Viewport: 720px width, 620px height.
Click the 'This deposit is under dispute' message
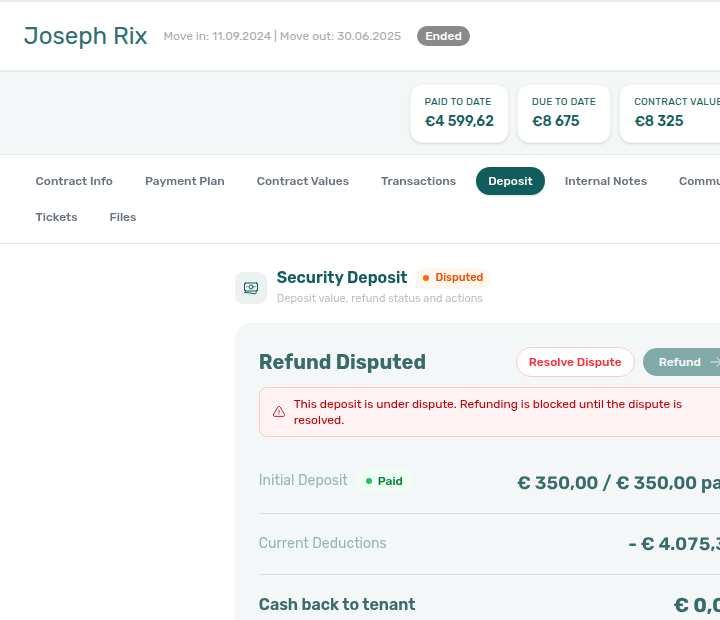(488, 412)
